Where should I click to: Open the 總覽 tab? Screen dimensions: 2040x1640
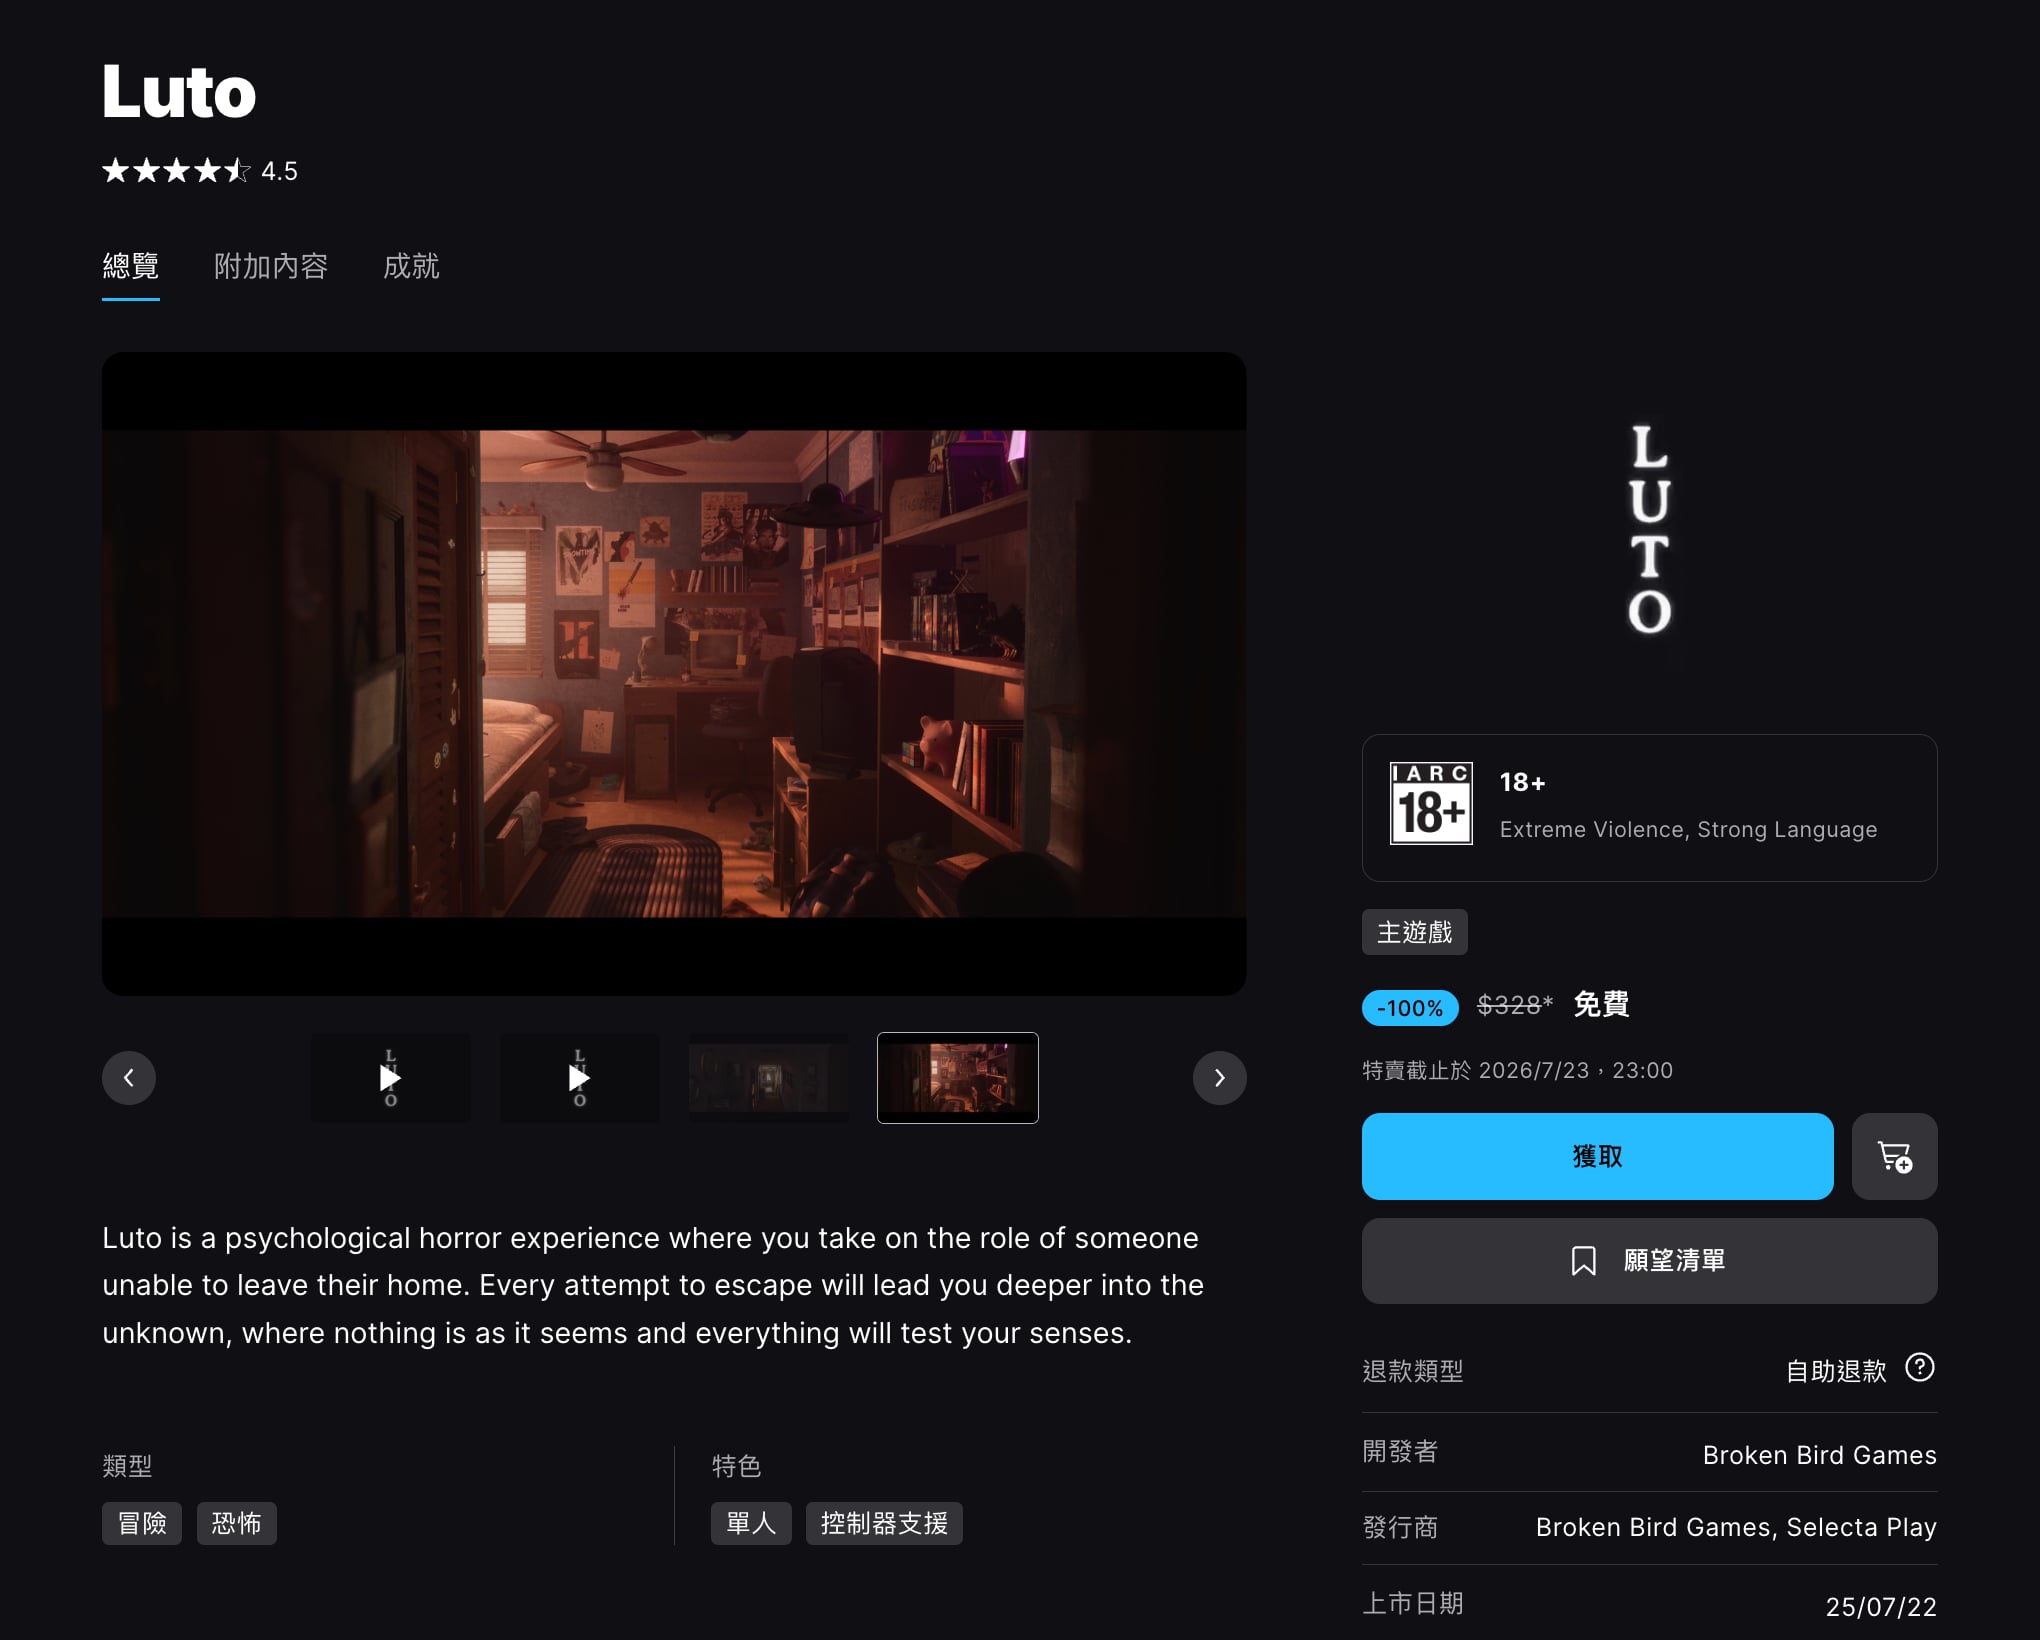click(x=131, y=266)
